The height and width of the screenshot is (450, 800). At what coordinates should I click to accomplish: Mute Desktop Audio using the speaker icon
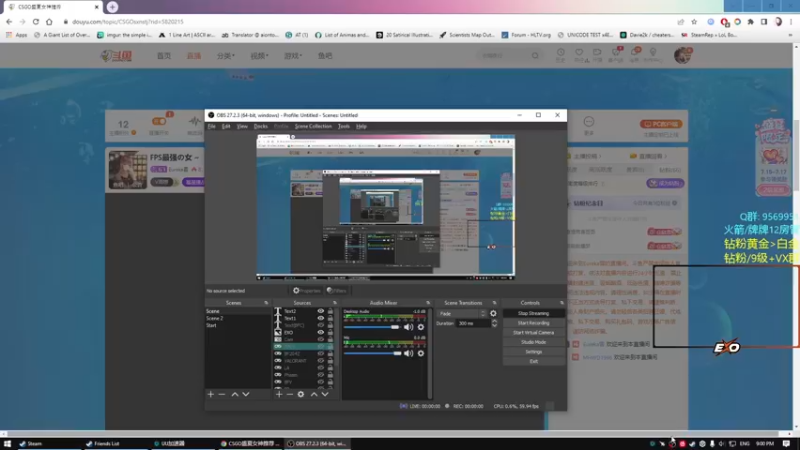tap(409, 327)
